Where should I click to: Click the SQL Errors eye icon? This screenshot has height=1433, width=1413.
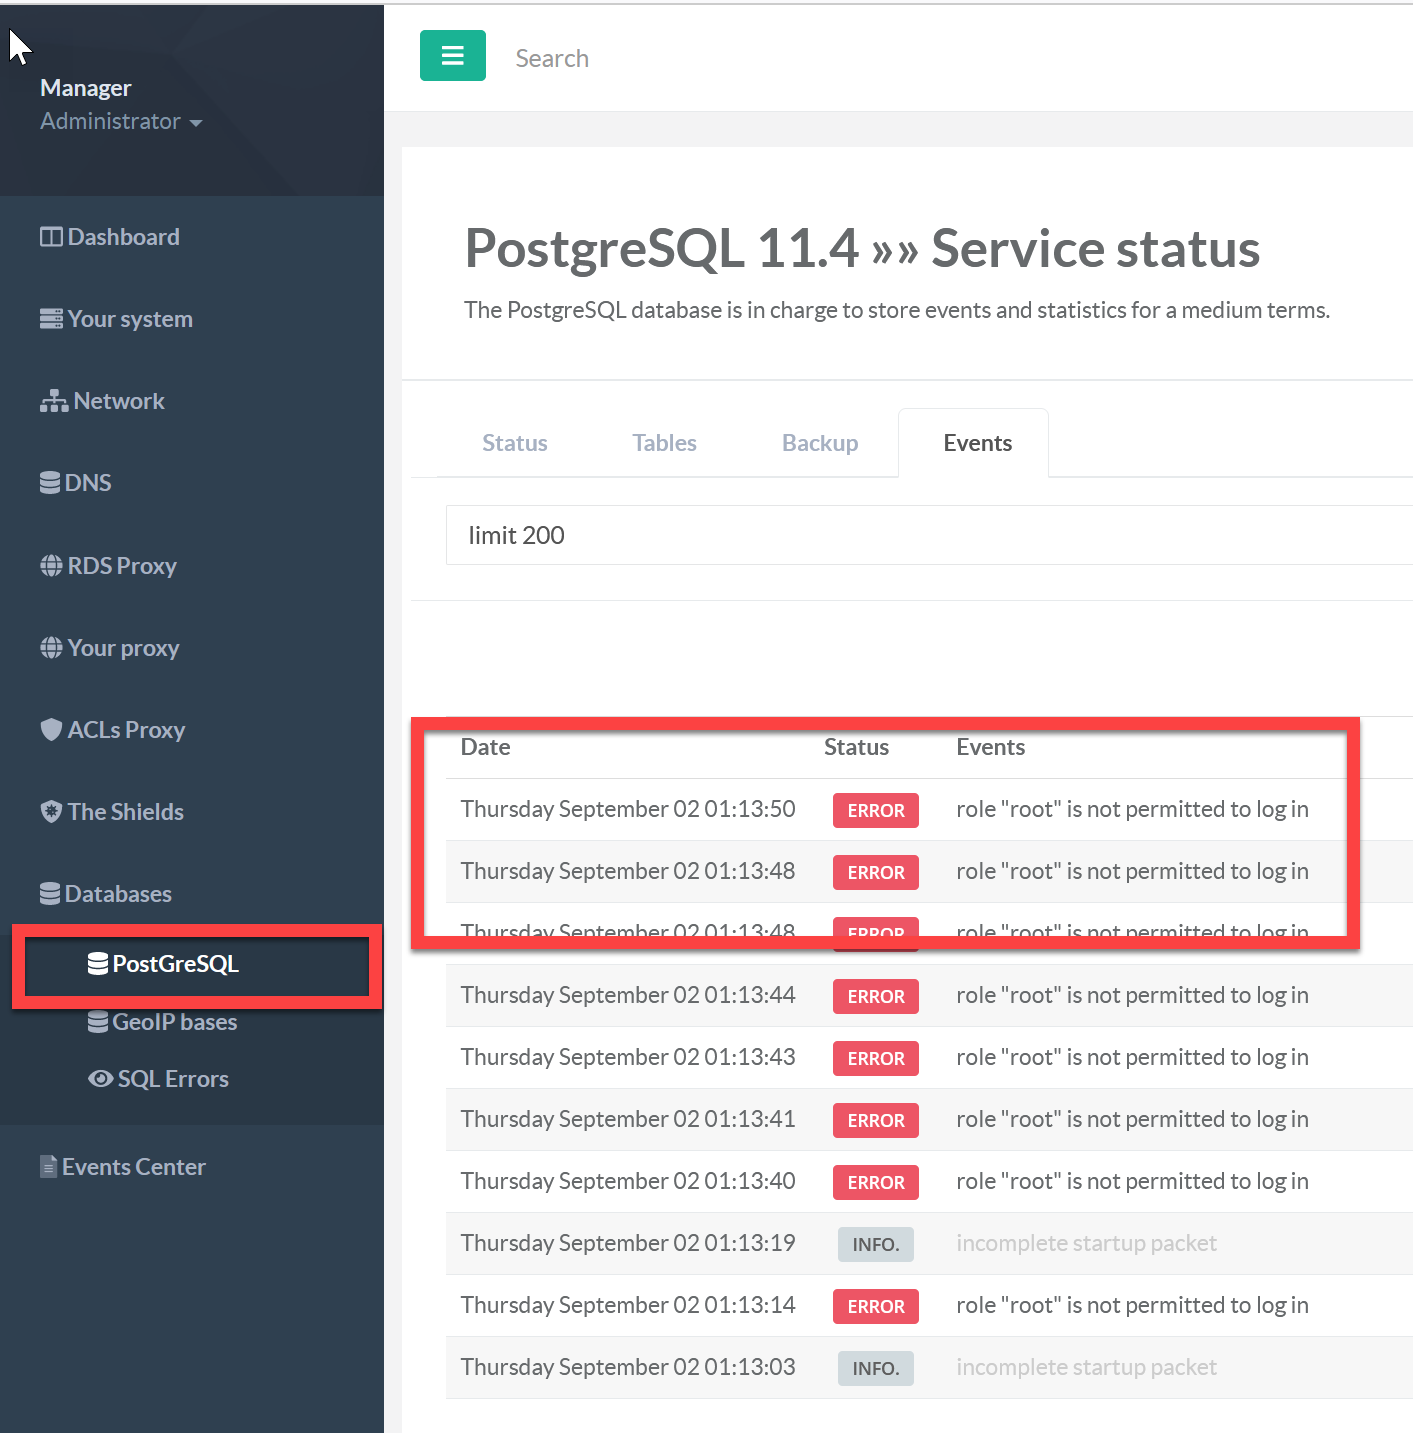(x=100, y=1079)
